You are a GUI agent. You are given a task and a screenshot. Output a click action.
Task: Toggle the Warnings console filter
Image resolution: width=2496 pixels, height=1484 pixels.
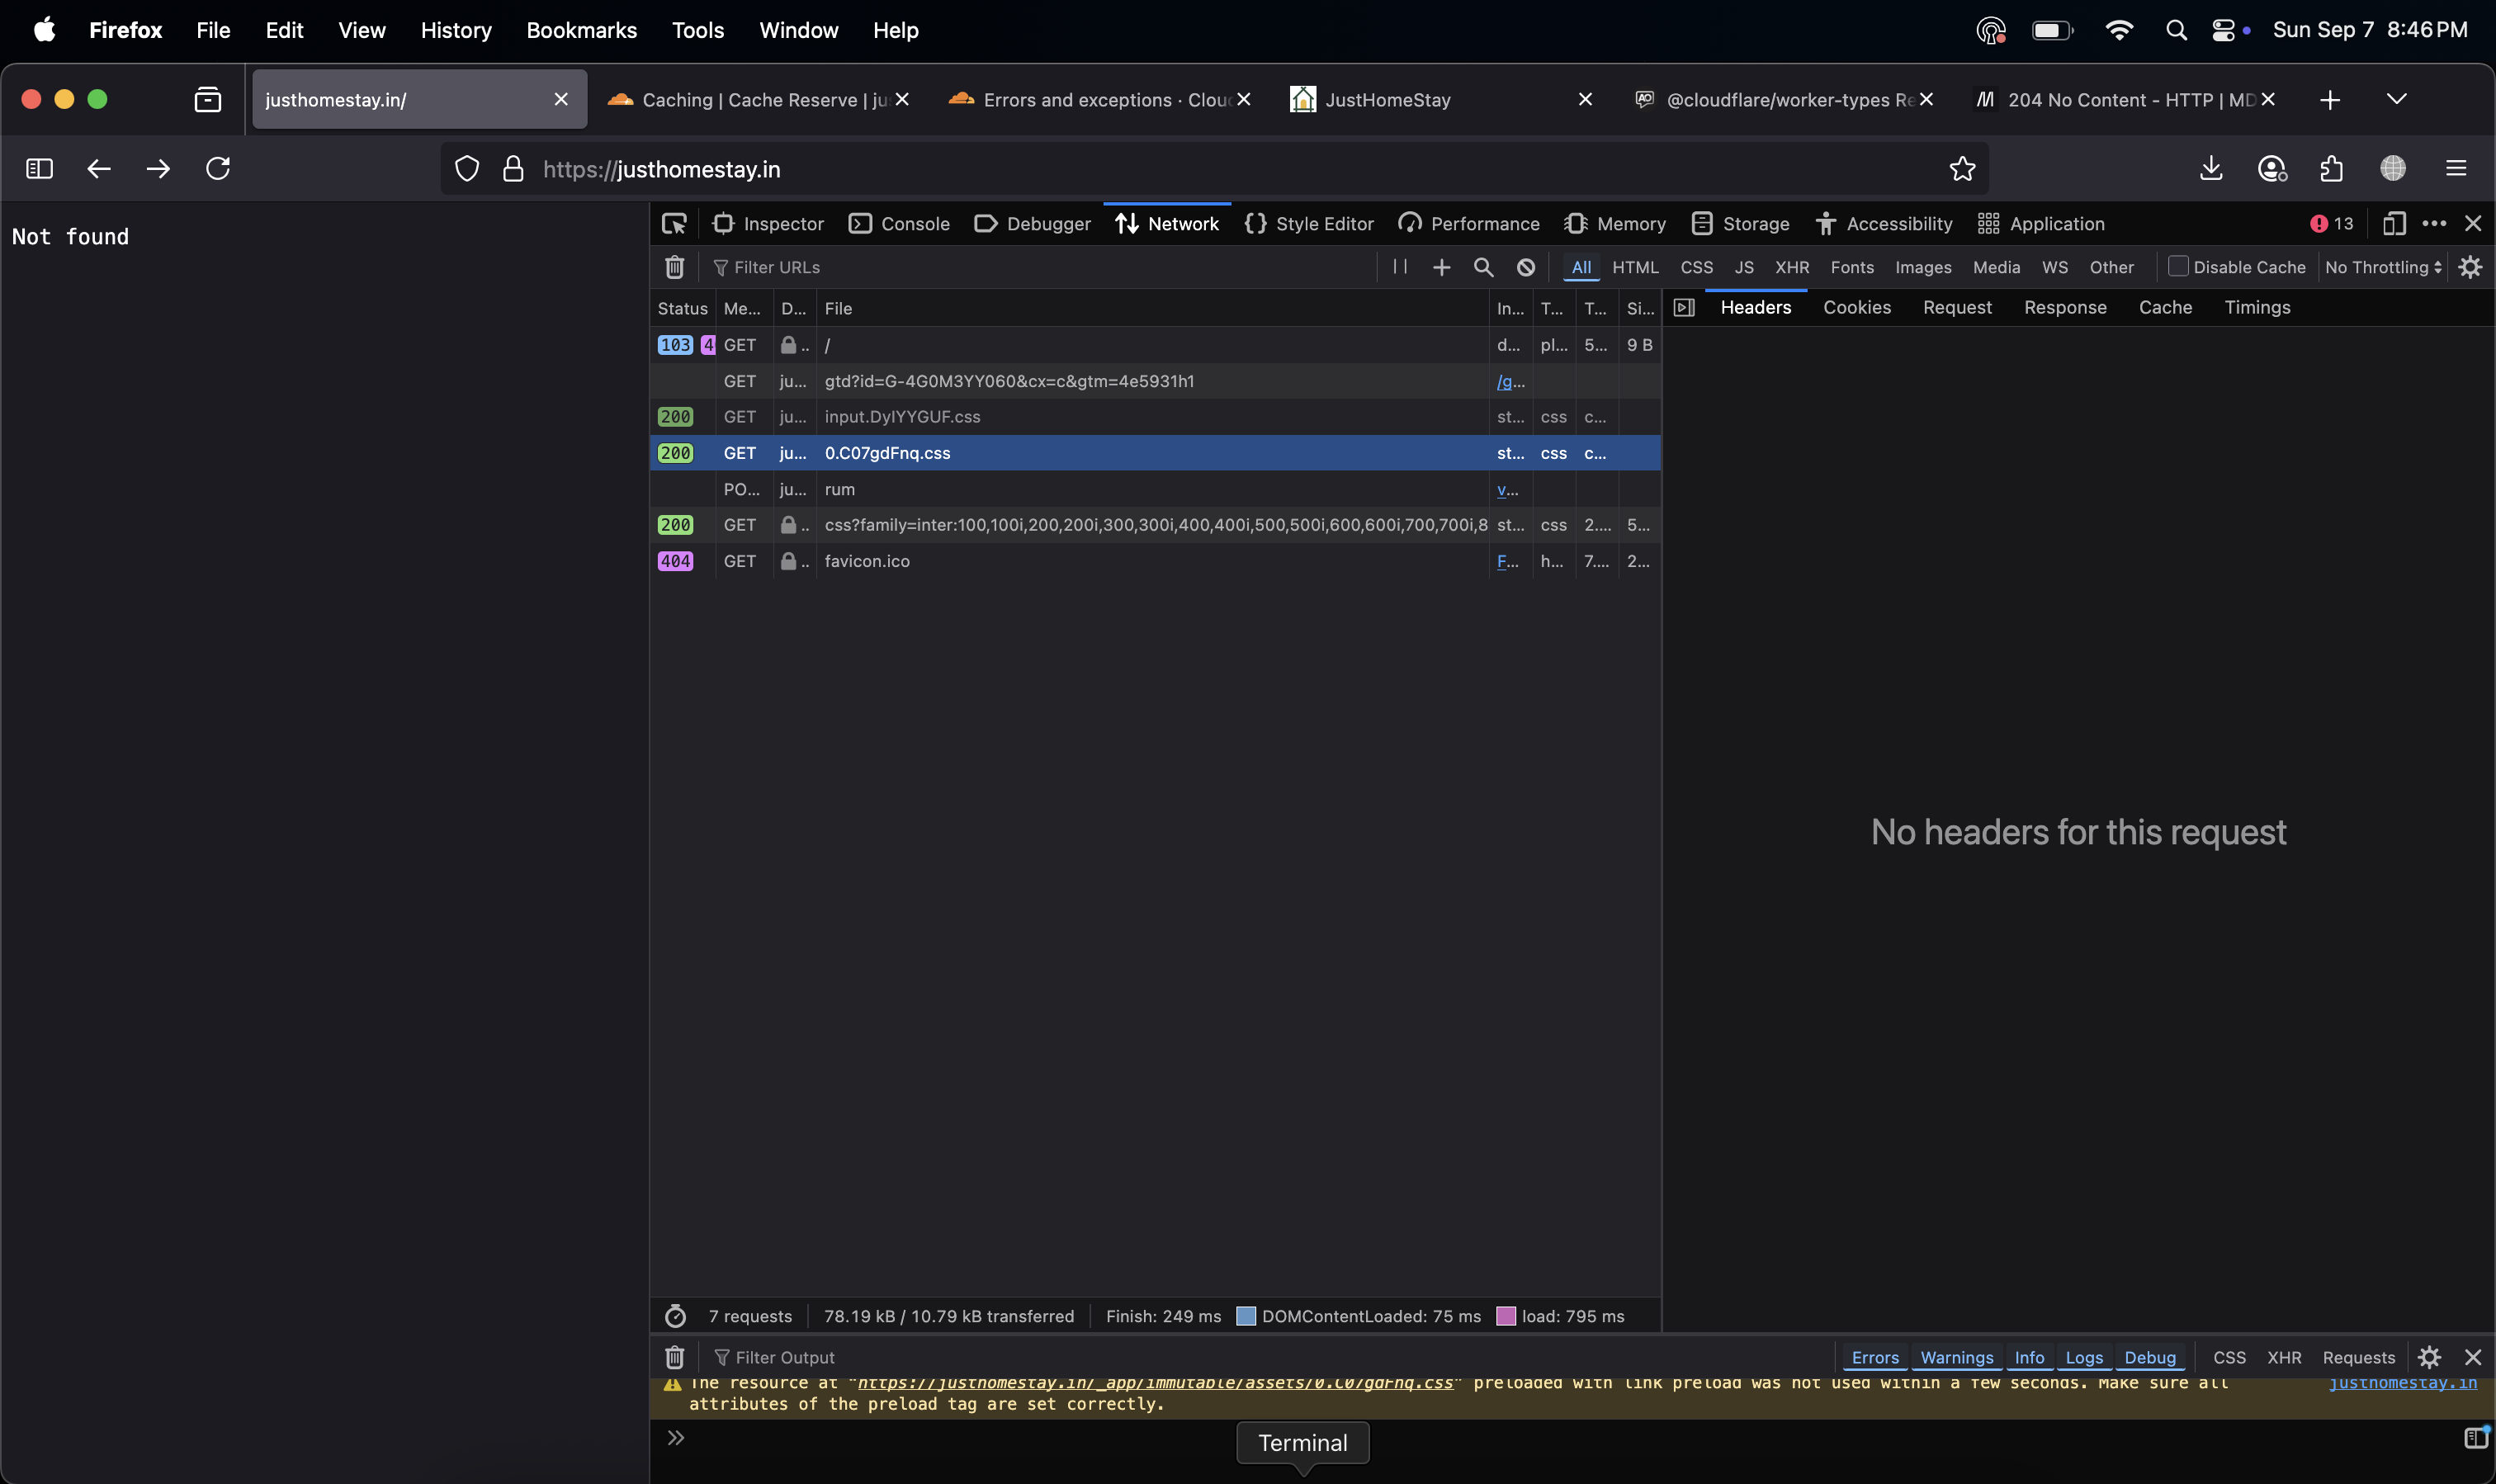coord(1956,1357)
